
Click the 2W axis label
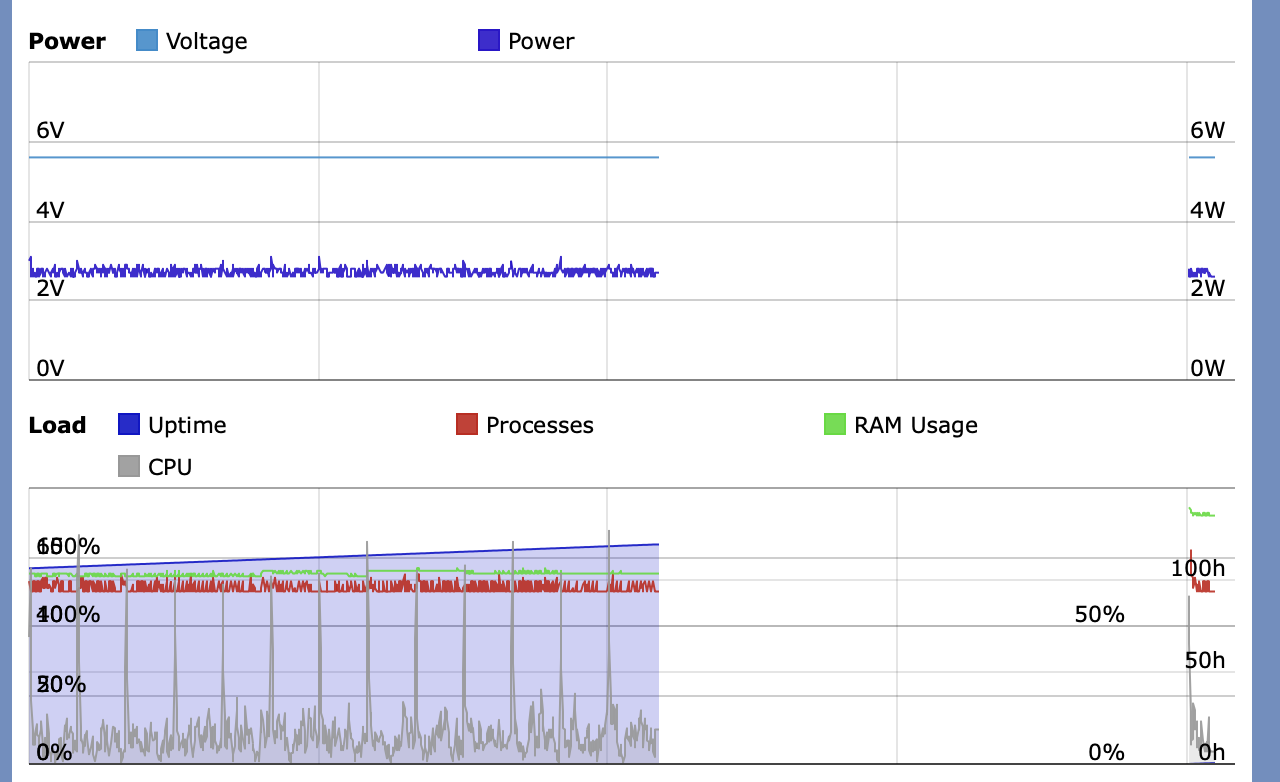[x=1207, y=288]
